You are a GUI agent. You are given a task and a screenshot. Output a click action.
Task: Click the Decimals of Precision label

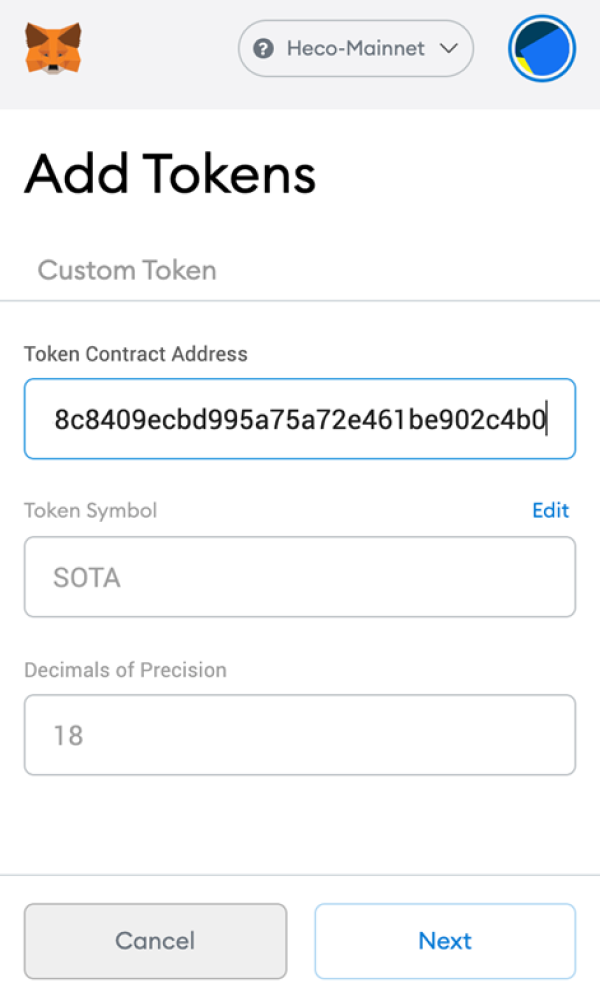[126, 669]
